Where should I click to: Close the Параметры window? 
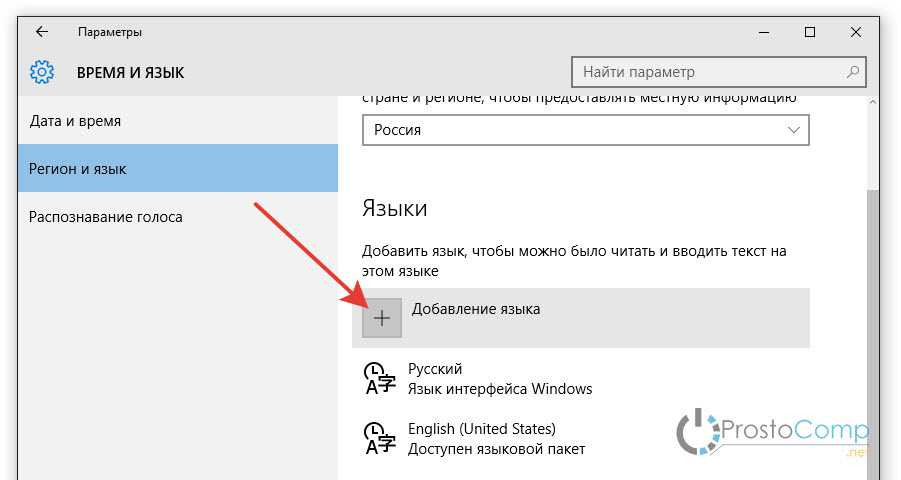(x=856, y=32)
